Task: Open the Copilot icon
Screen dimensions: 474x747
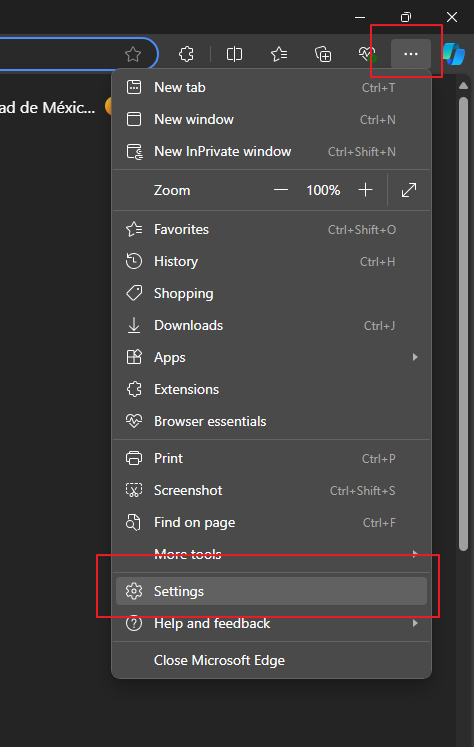Action: pos(454,54)
